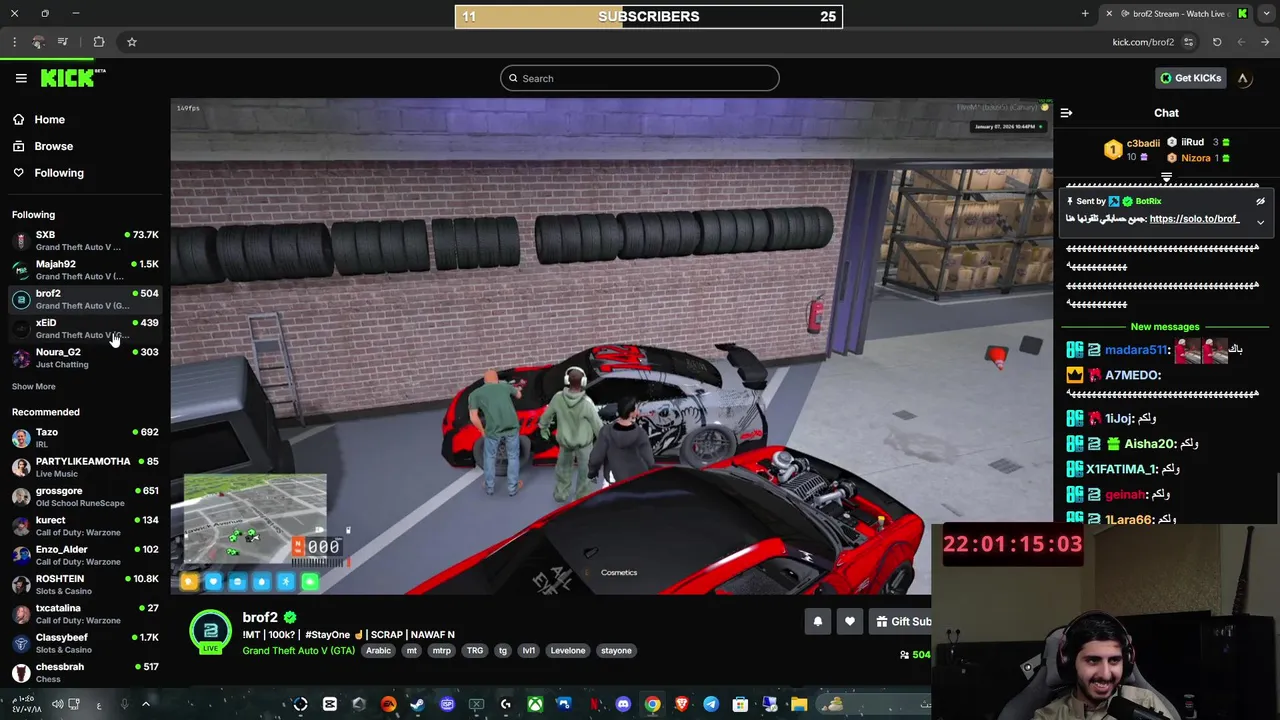Bookmark this page with the star icon
Image resolution: width=1280 pixels, height=720 pixels.
tap(131, 42)
